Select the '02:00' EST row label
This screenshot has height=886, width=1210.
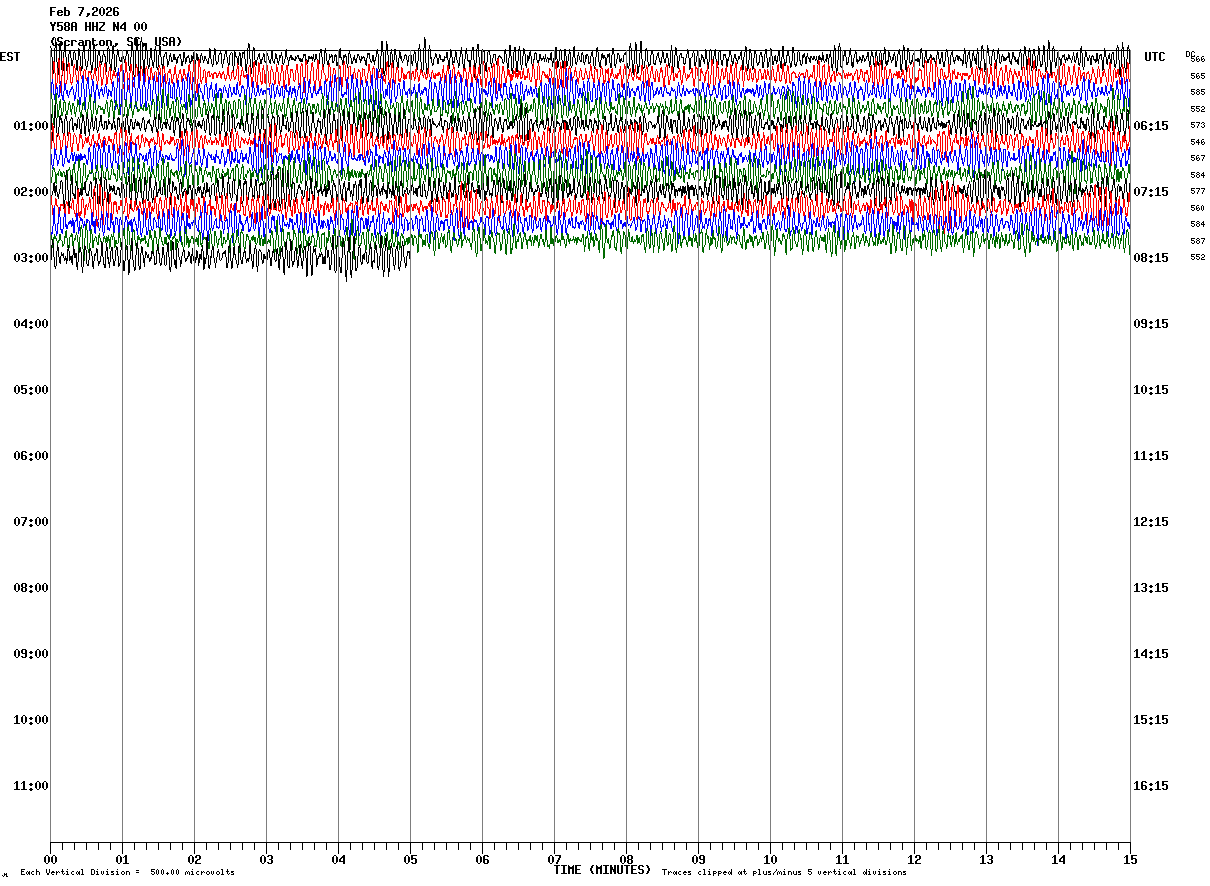click(31, 192)
